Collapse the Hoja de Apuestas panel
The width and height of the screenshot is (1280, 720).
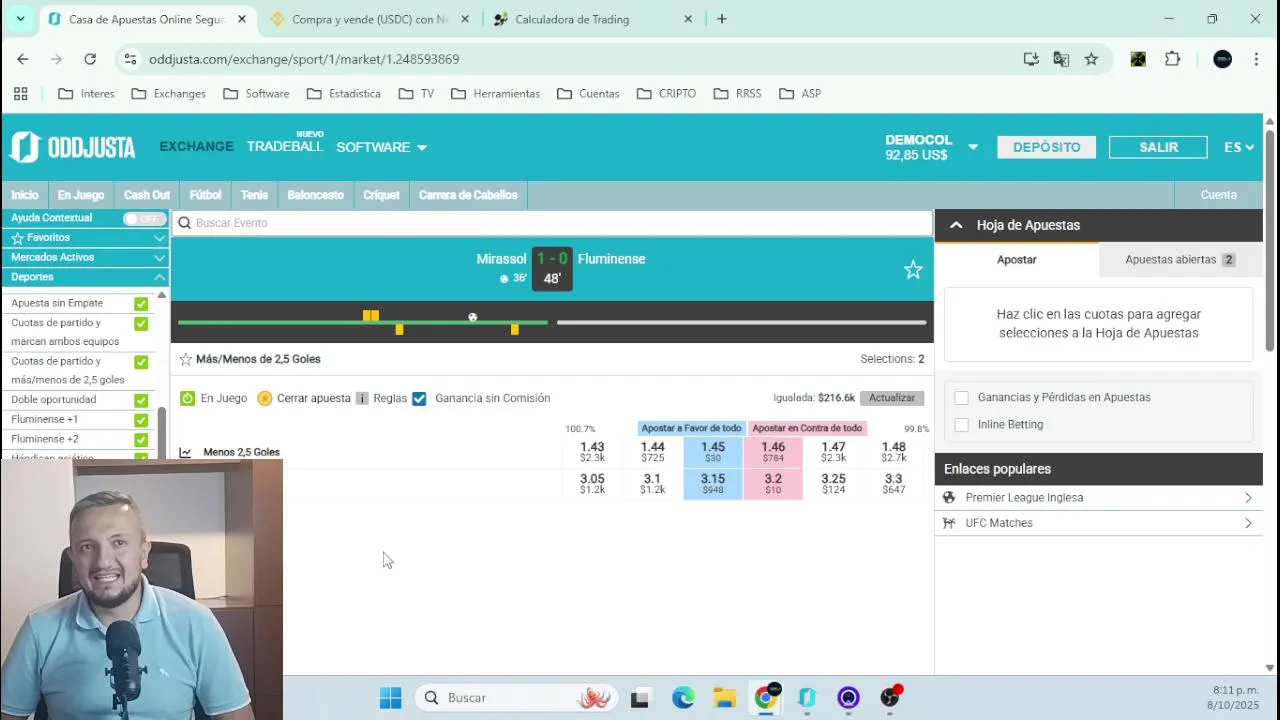[956, 225]
